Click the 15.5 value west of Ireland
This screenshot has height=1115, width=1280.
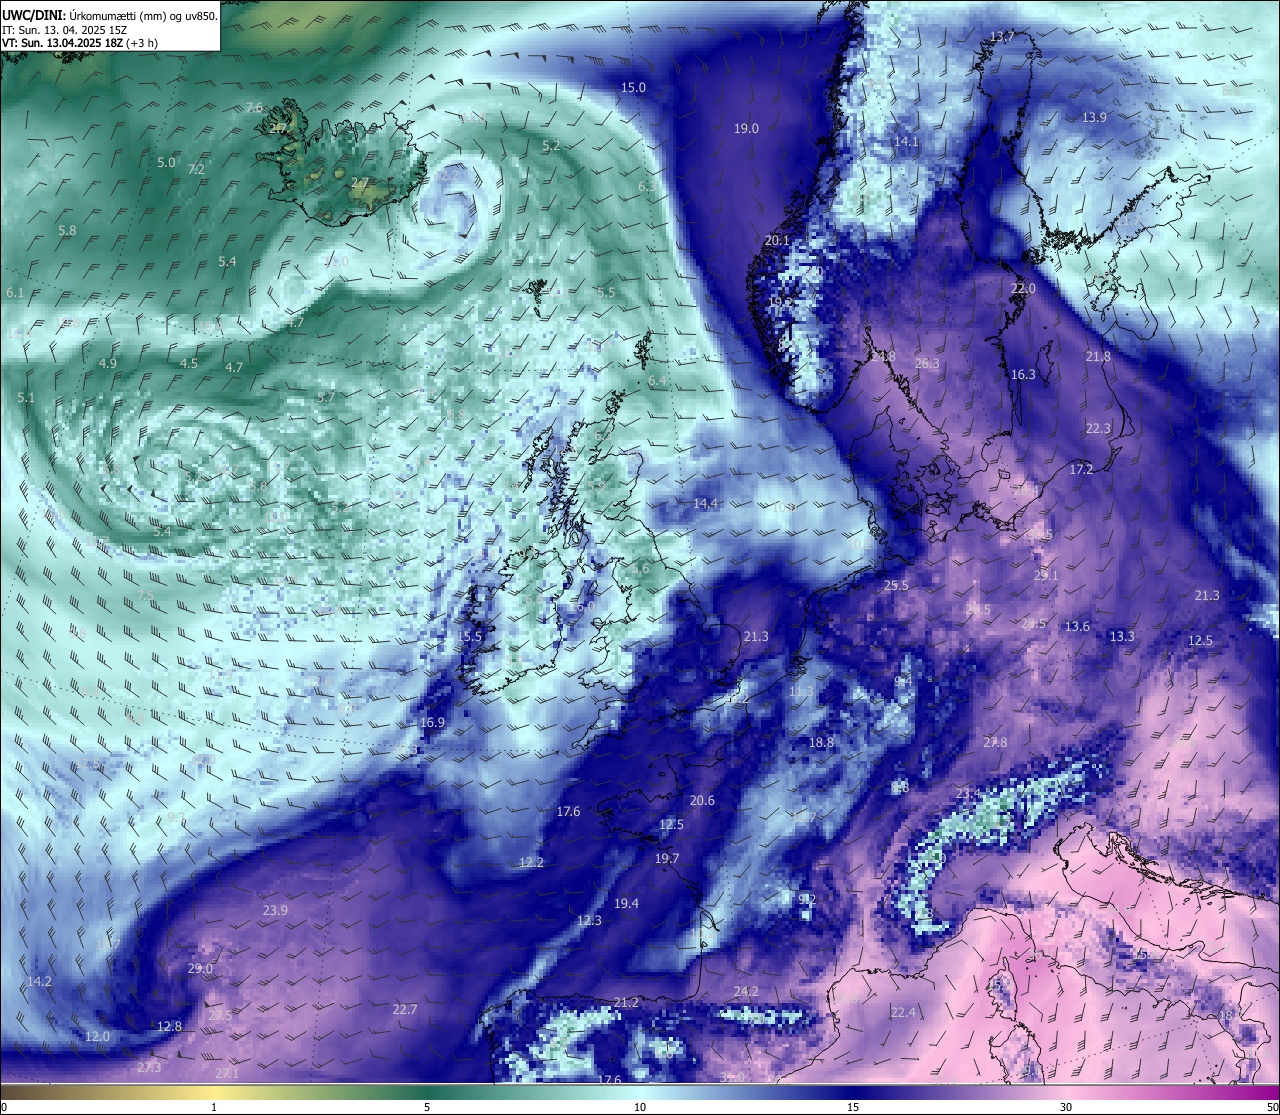pyautogui.click(x=470, y=637)
